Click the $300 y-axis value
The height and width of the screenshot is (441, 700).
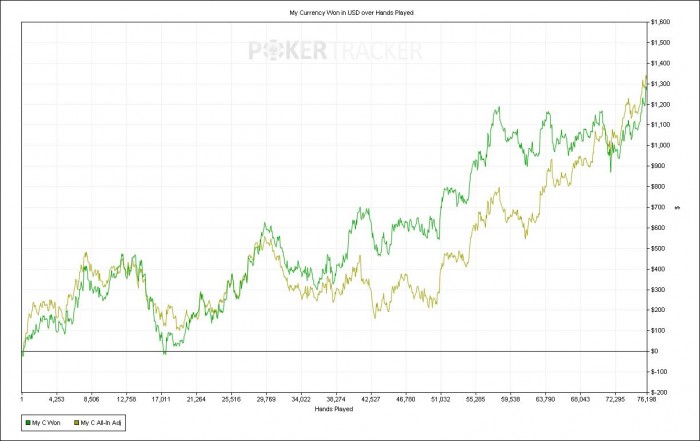tap(658, 289)
